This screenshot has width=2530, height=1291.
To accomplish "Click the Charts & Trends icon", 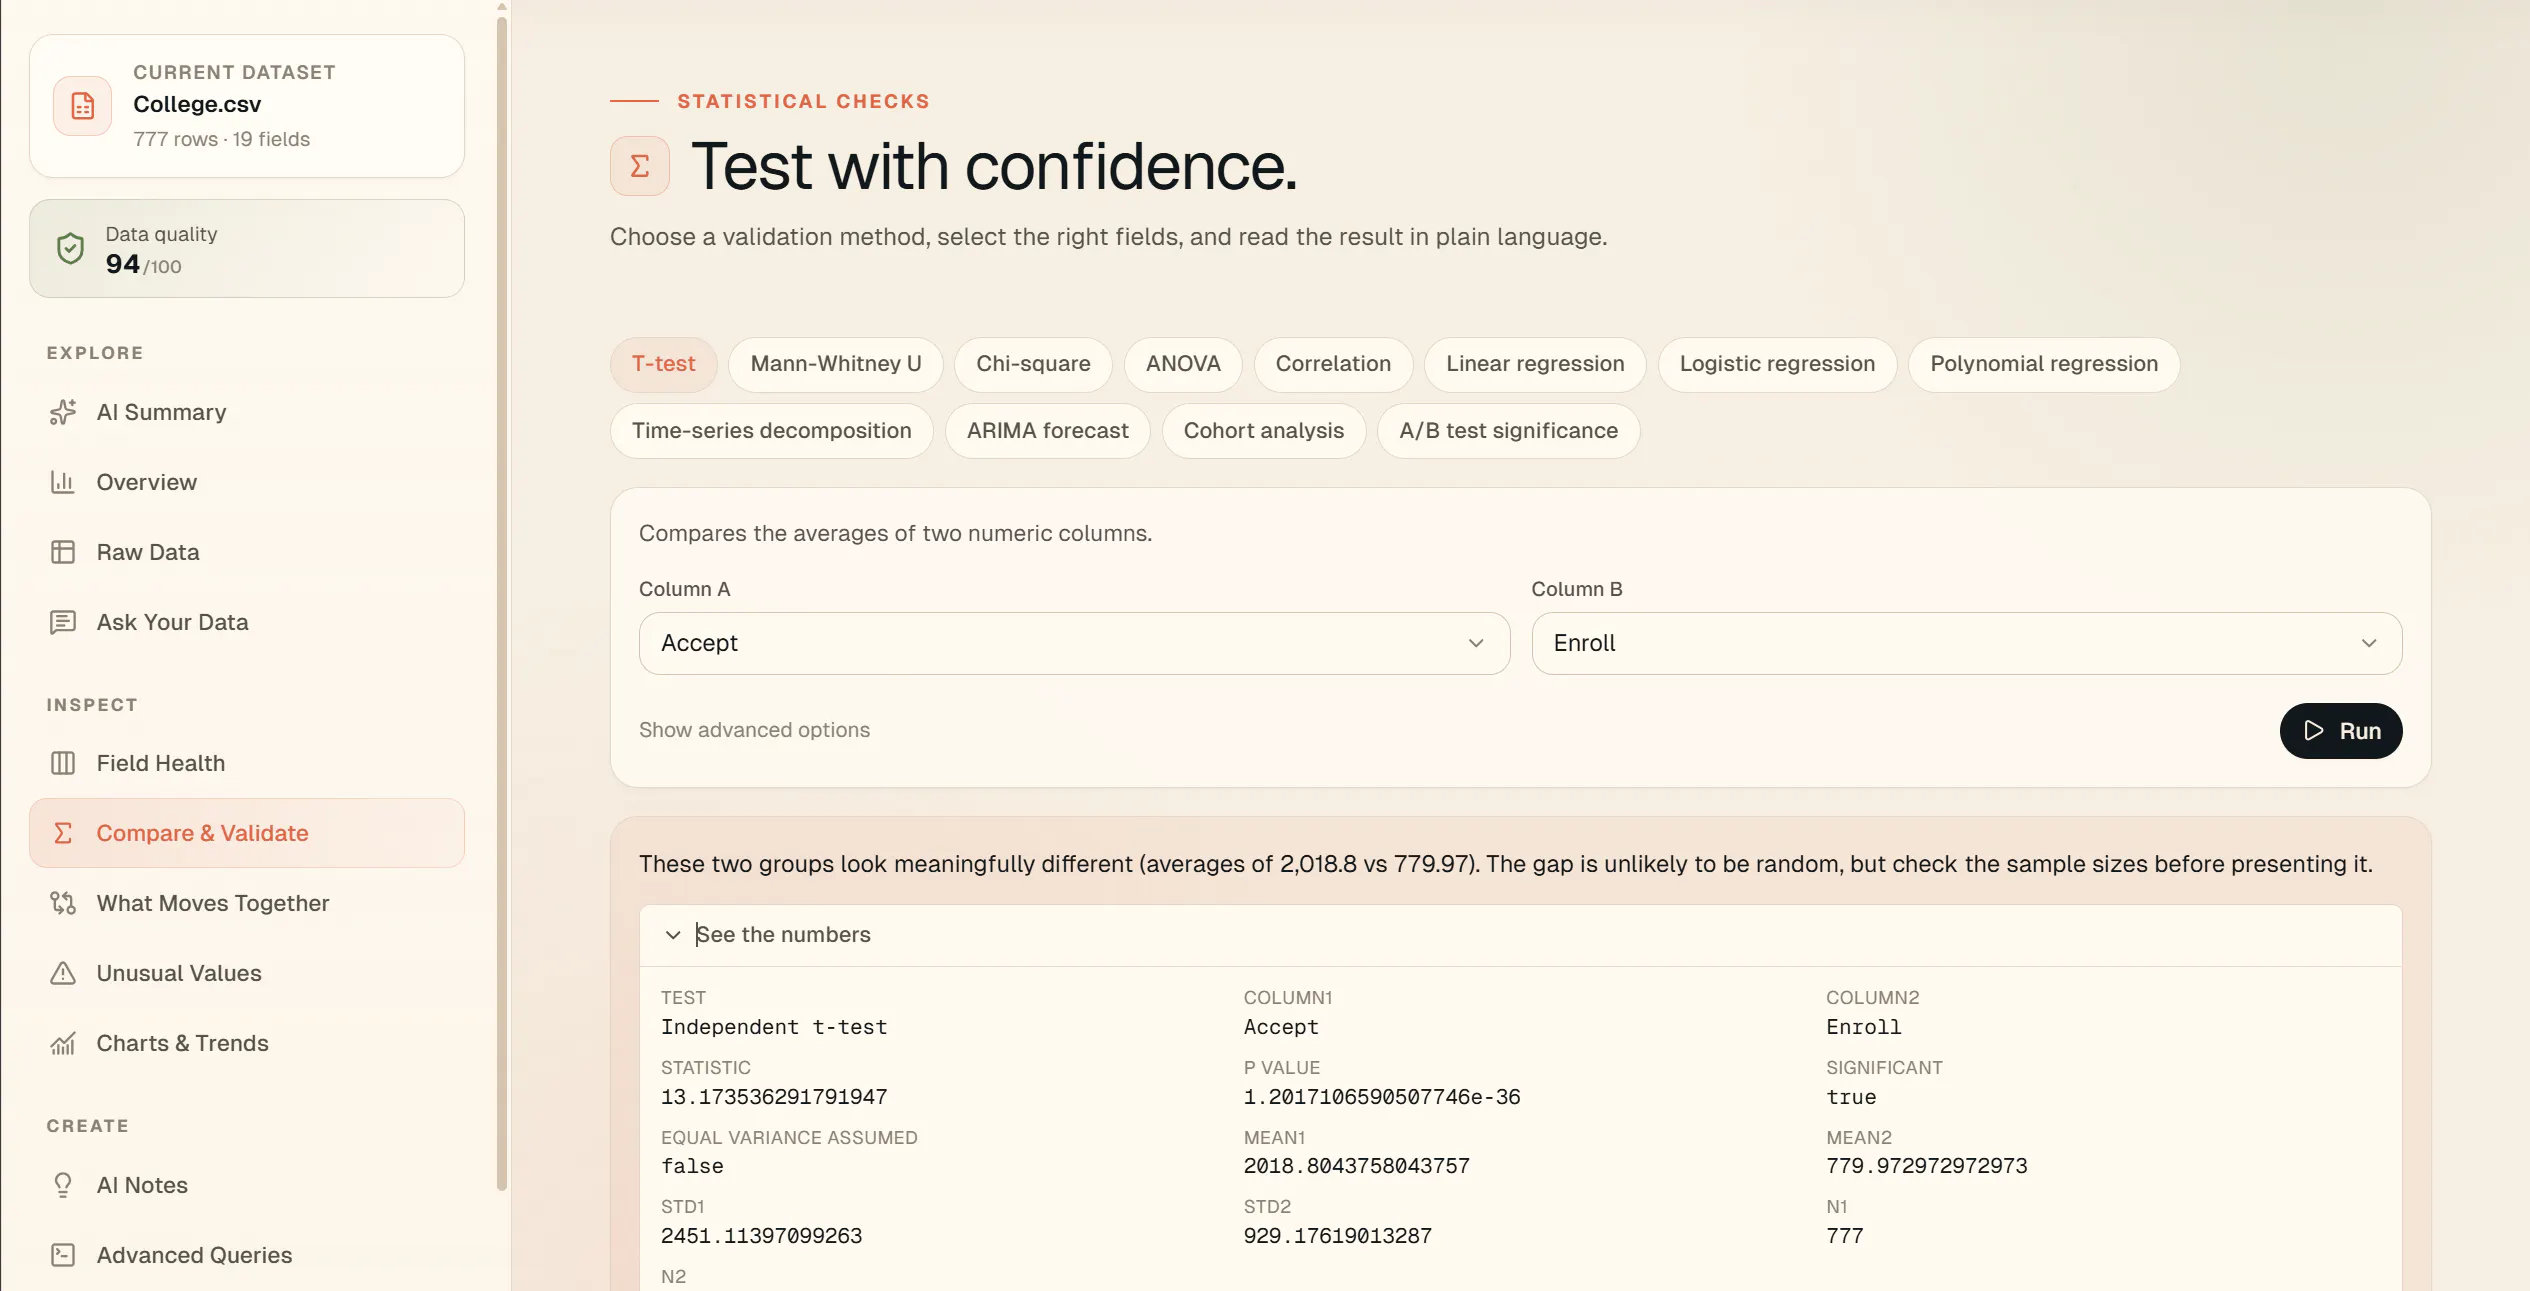I will point(63,1043).
